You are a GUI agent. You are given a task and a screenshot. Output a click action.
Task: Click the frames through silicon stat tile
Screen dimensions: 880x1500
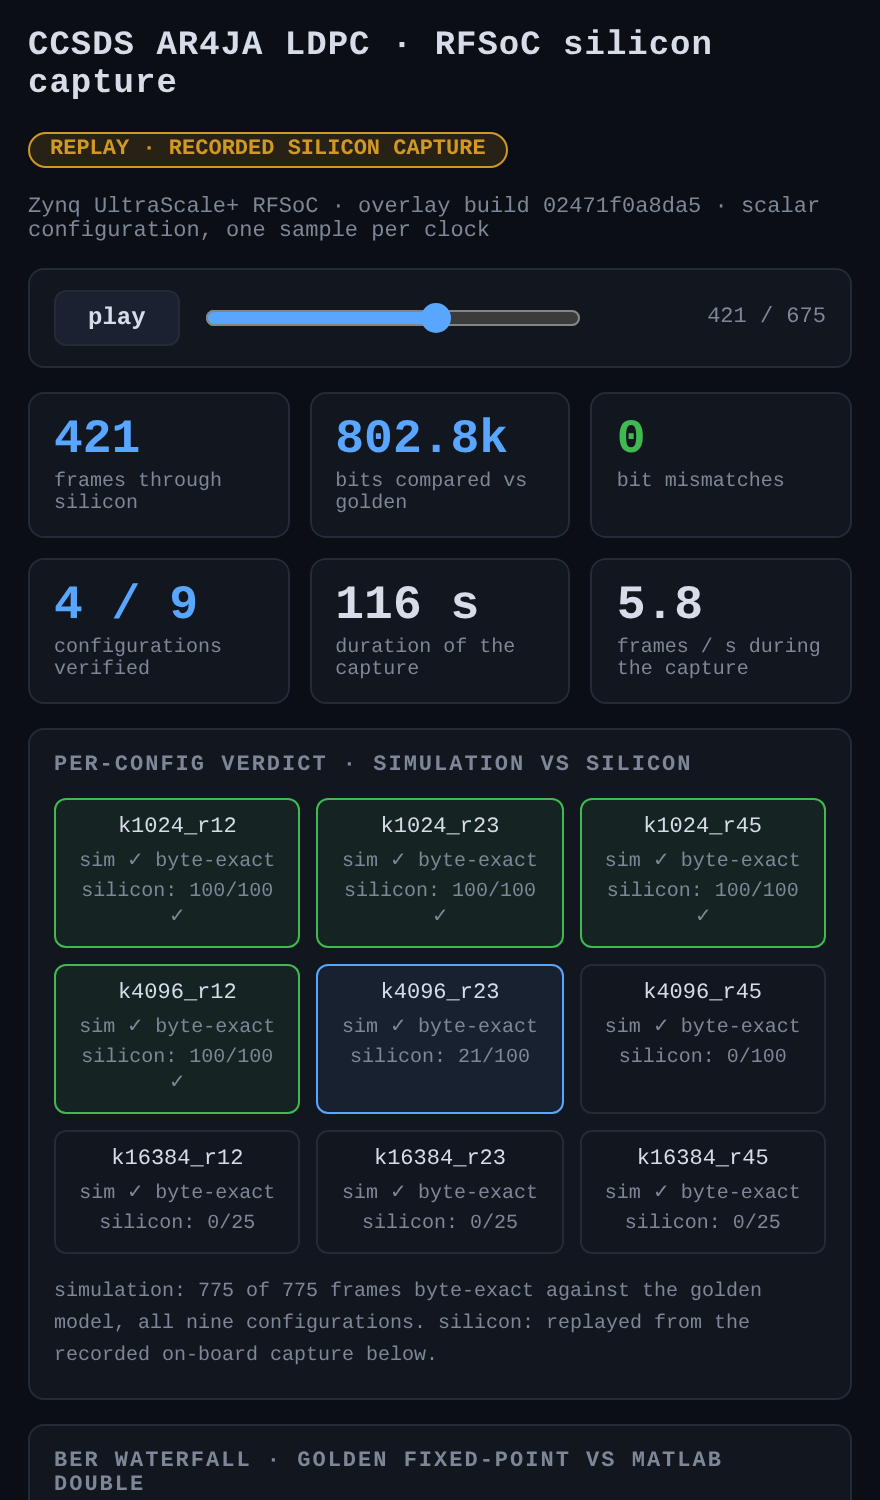click(x=159, y=465)
